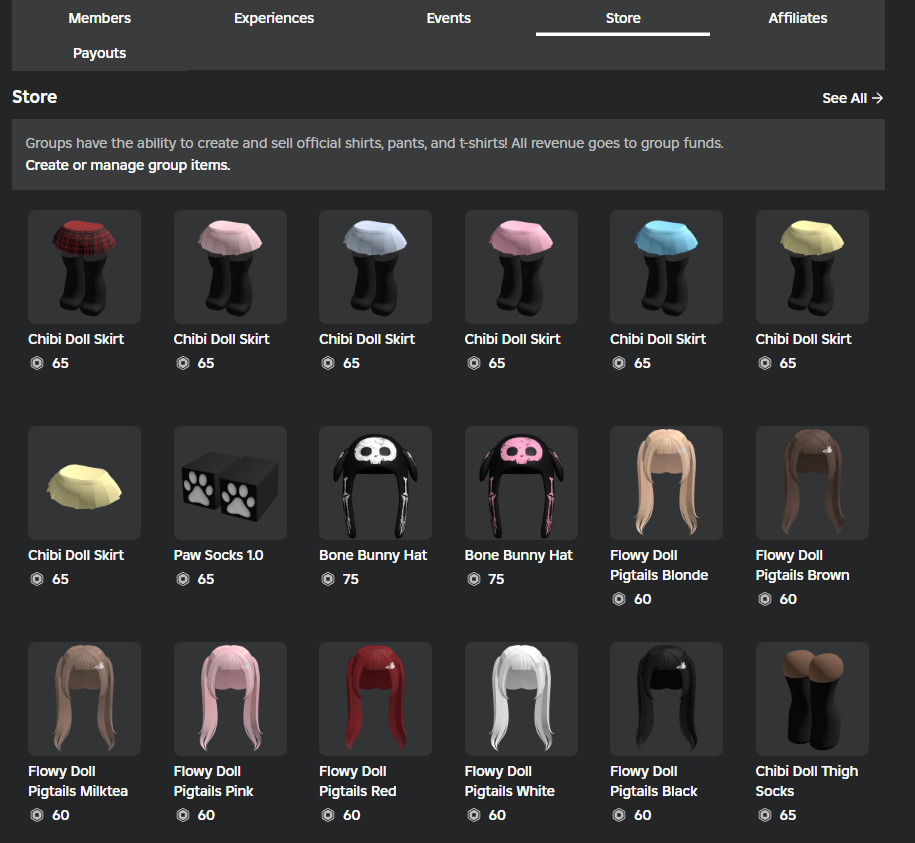Click the Robux icon under Flowy Doll Pigtails Pink
This screenshot has width=915, height=843.
click(x=182, y=815)
